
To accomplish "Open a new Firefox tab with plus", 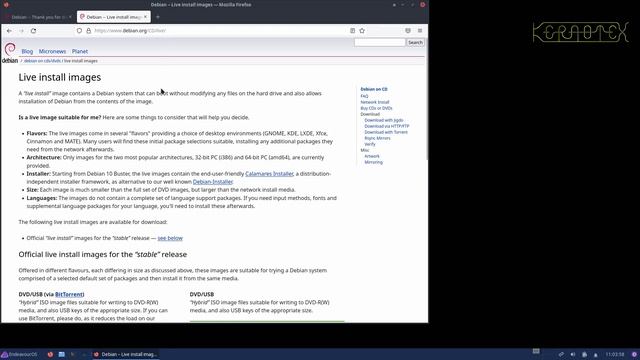I will (x=158, y=17).
